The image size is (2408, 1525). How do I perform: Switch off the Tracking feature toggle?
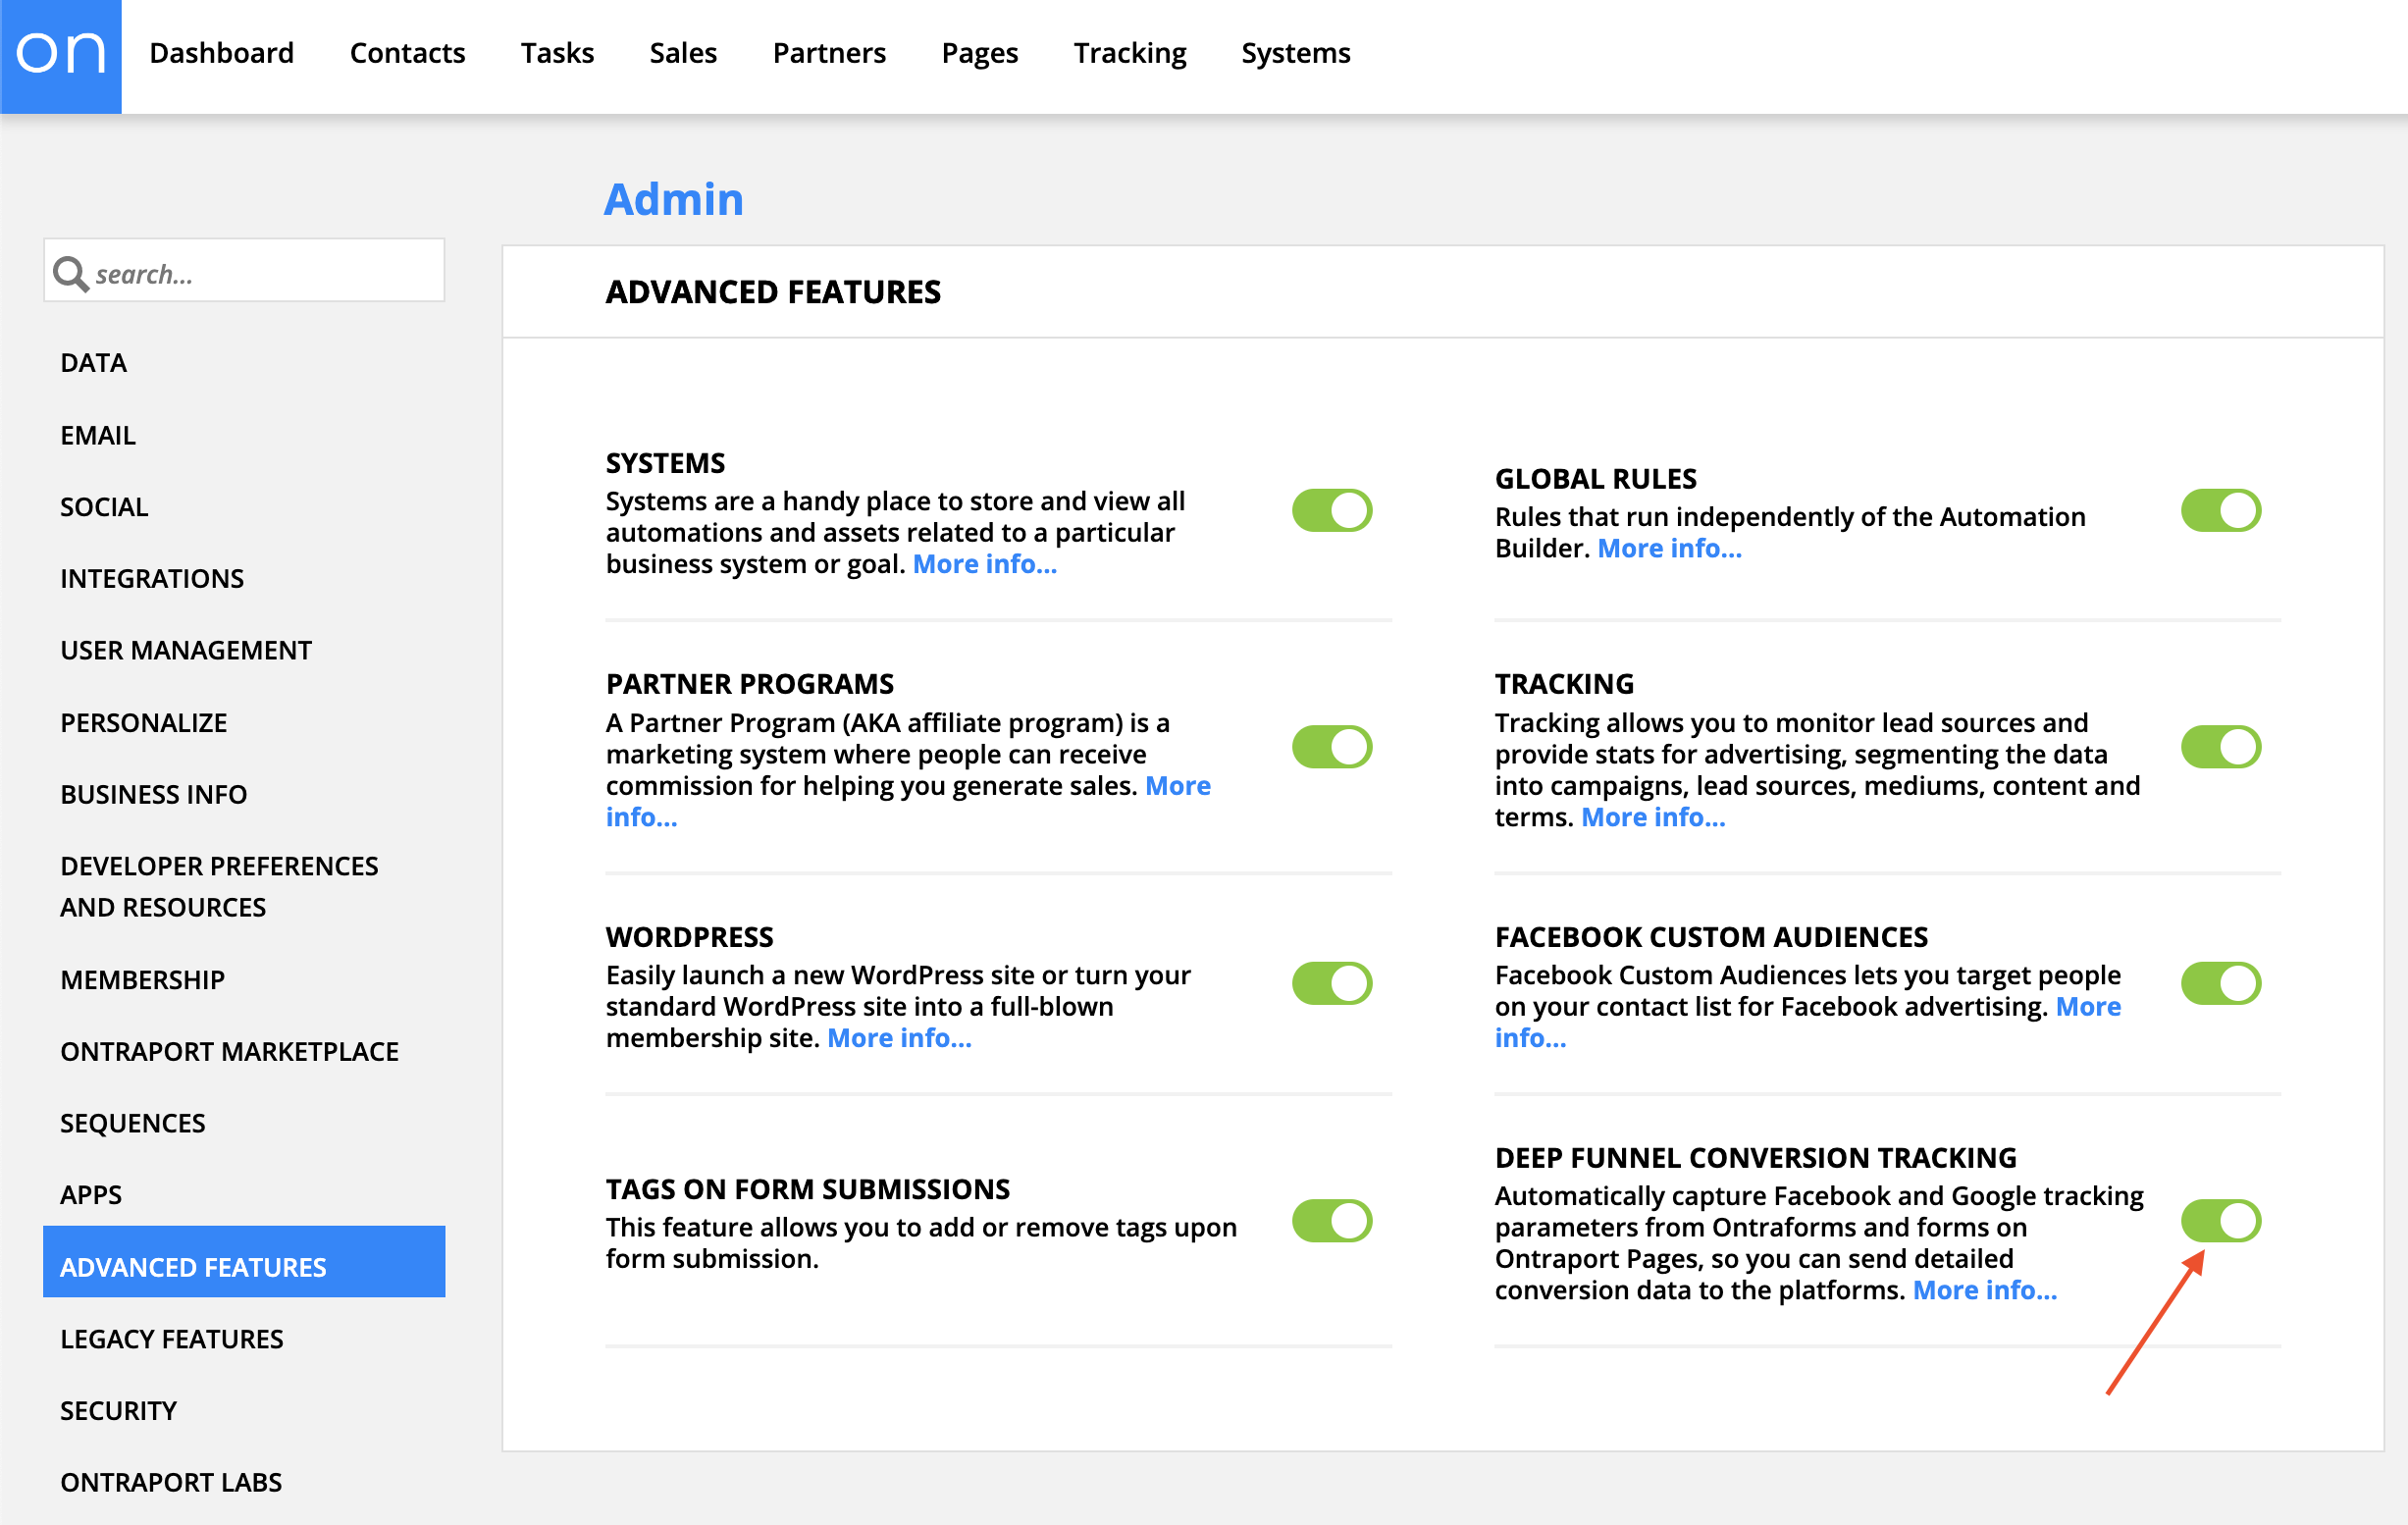[2220, 746]
